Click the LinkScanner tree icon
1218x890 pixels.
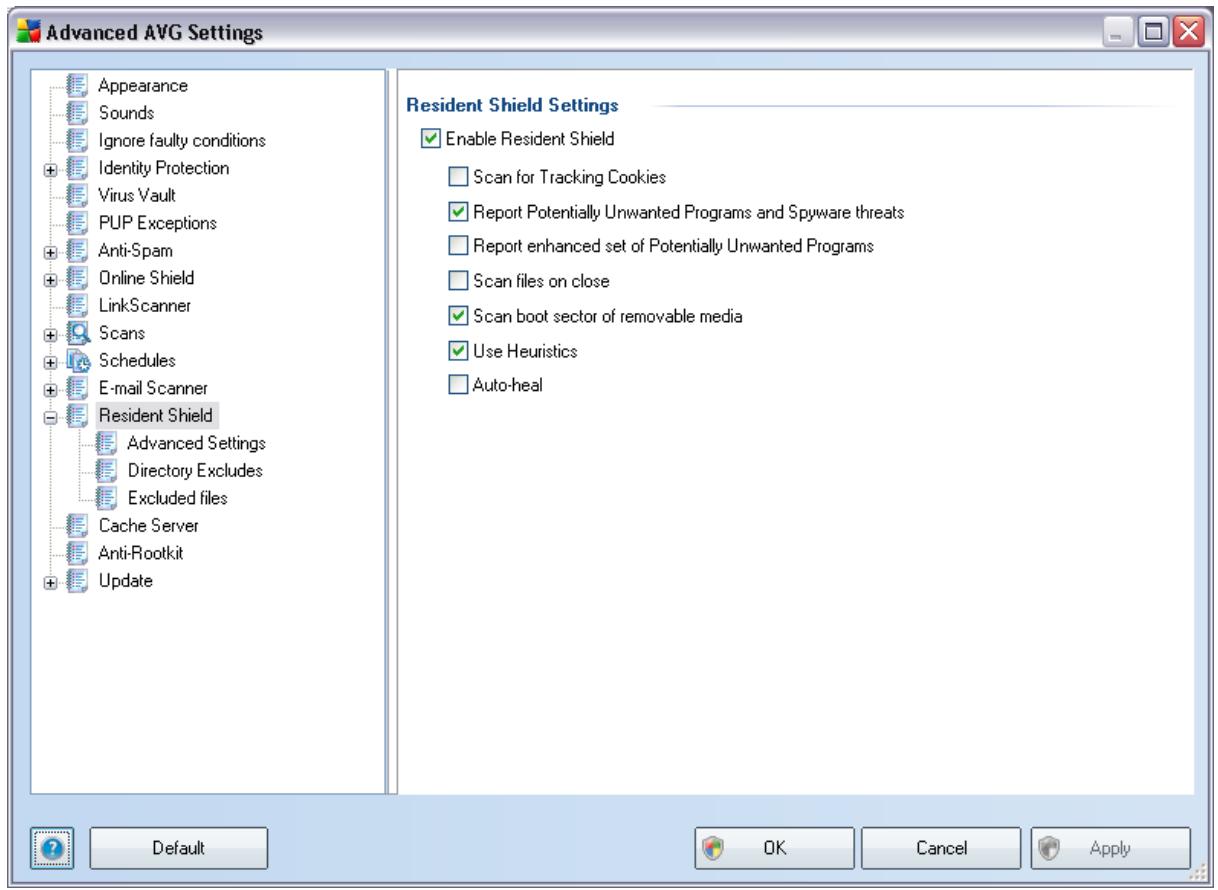coord(79,304)
